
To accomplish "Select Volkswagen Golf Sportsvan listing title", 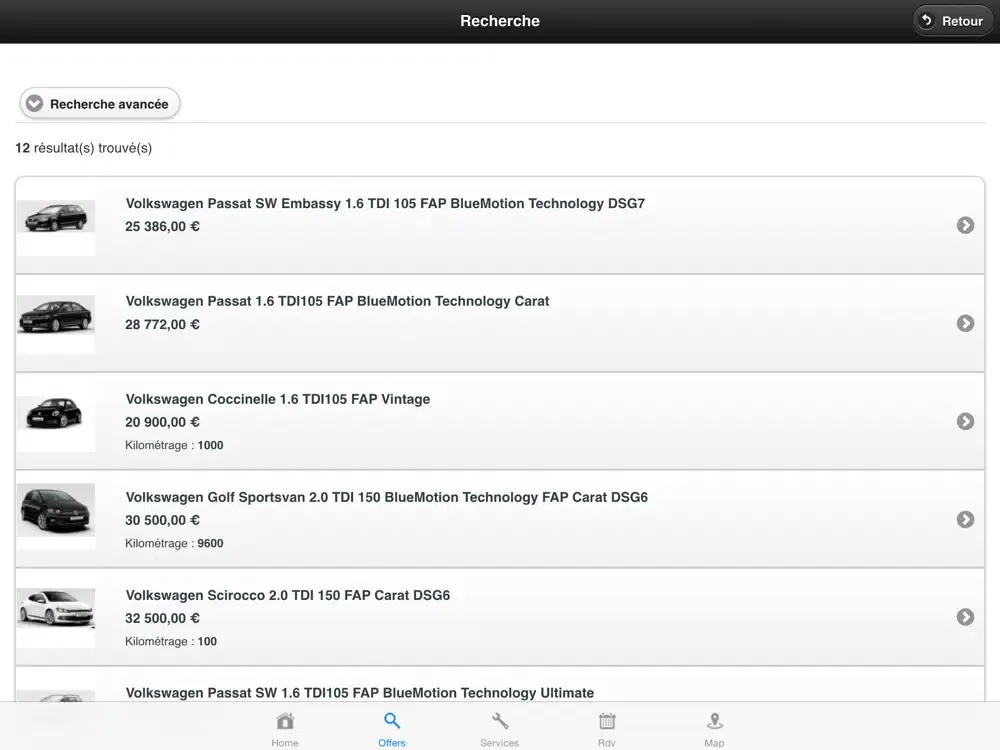I will point(386,497).
